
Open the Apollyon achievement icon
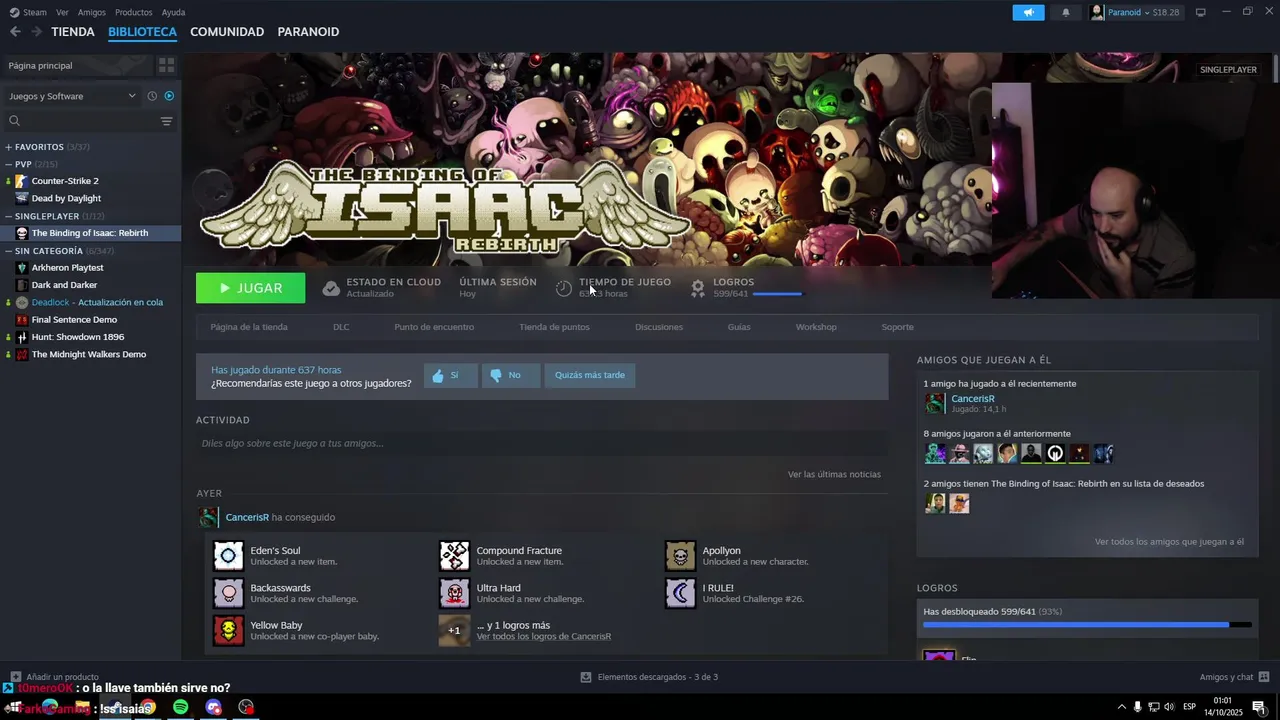pos(681,556)
